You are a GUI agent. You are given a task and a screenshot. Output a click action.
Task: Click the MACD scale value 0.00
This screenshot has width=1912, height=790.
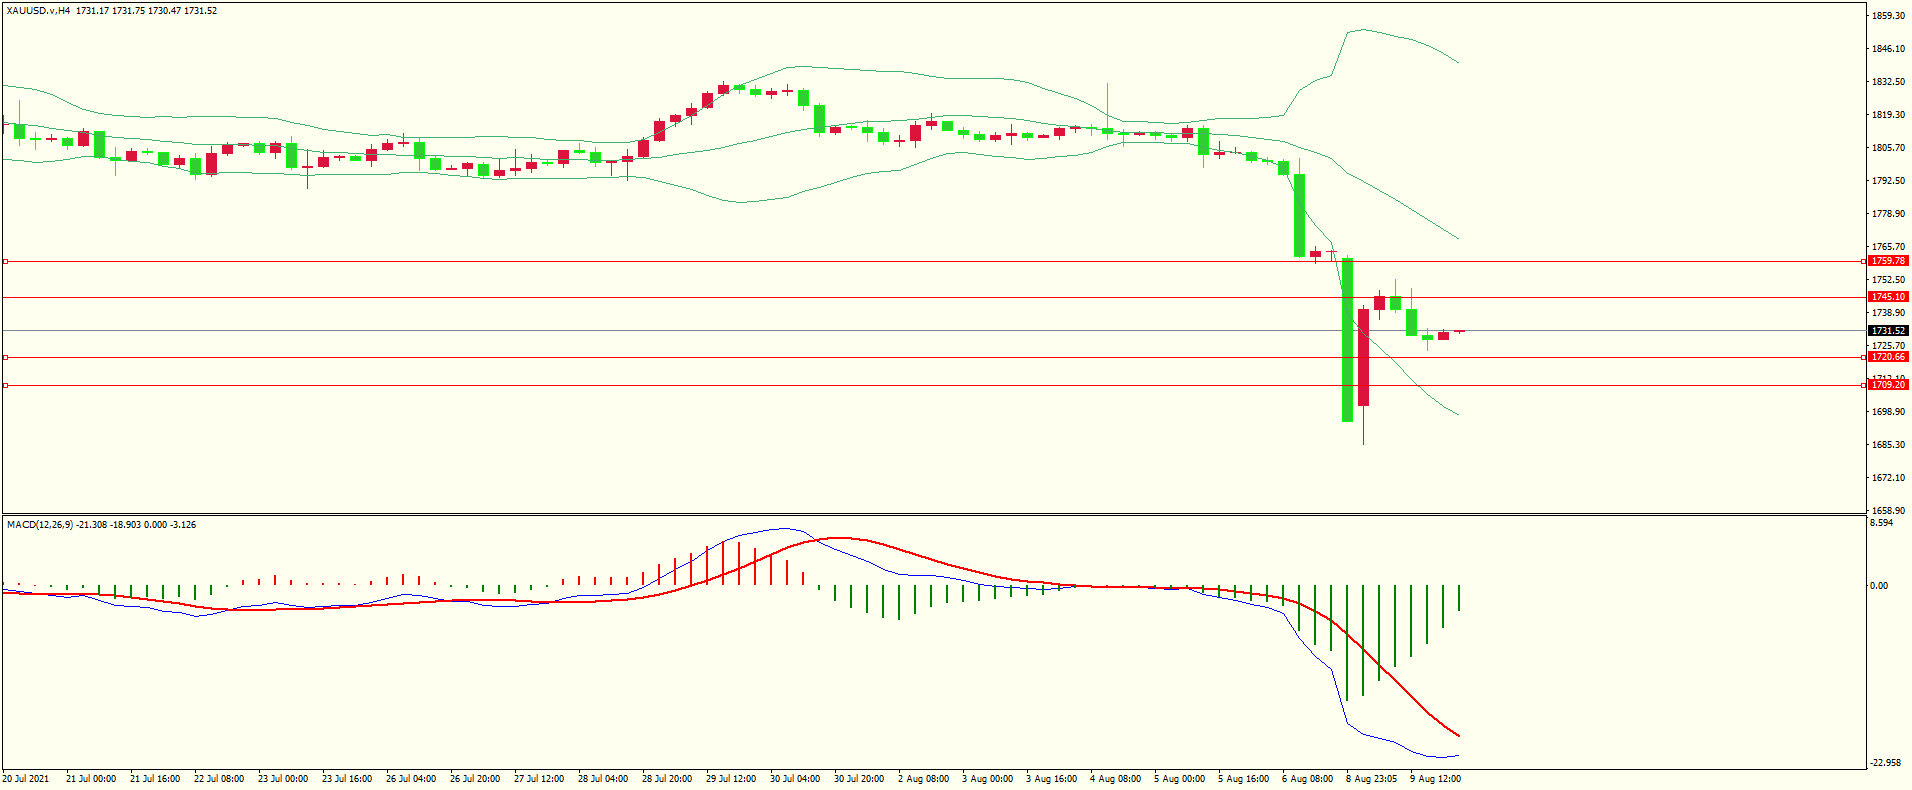tap(1879, 586)
